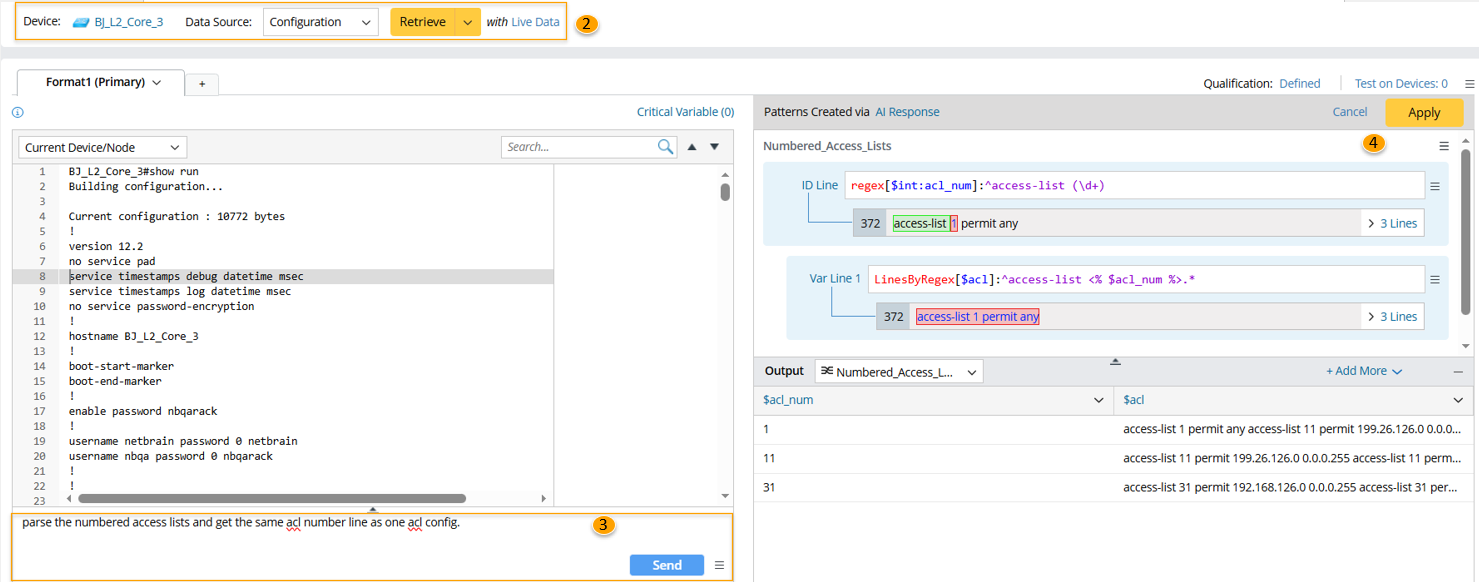Screen dimensions: 1479x582
Task: Click the Search input field
Action: click(x=578, y=147)
